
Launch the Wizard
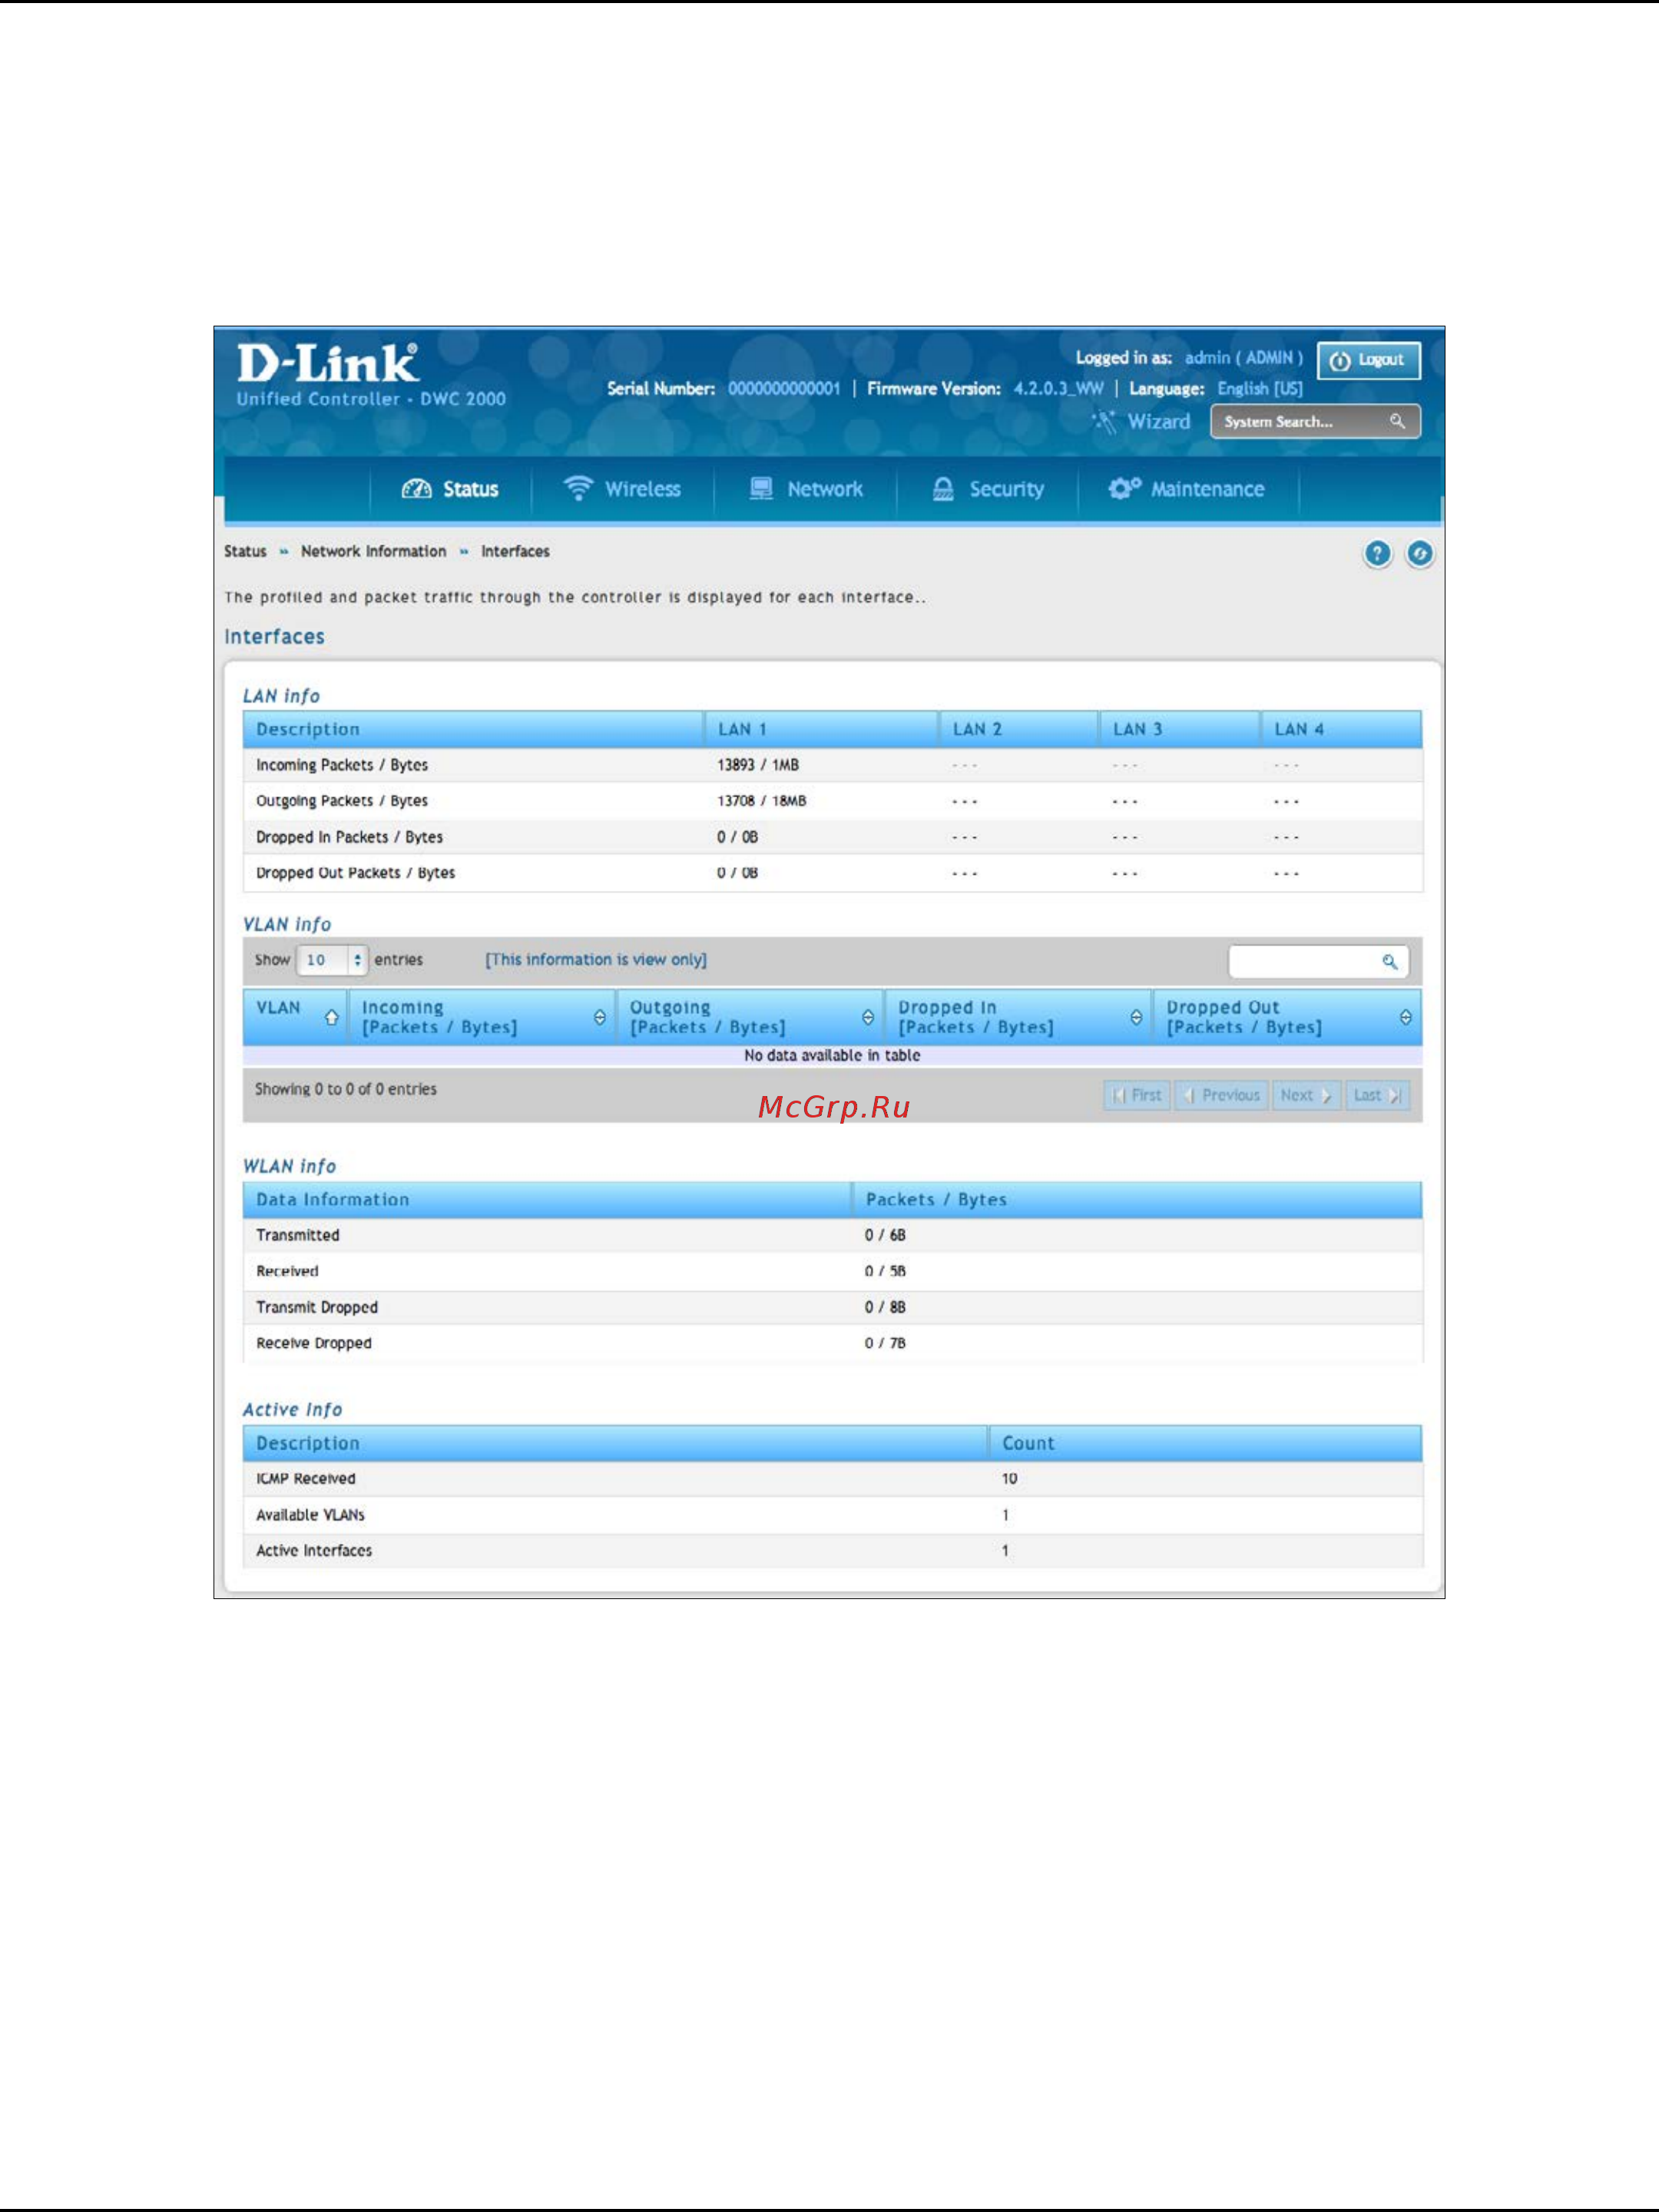pos(1141,421)
